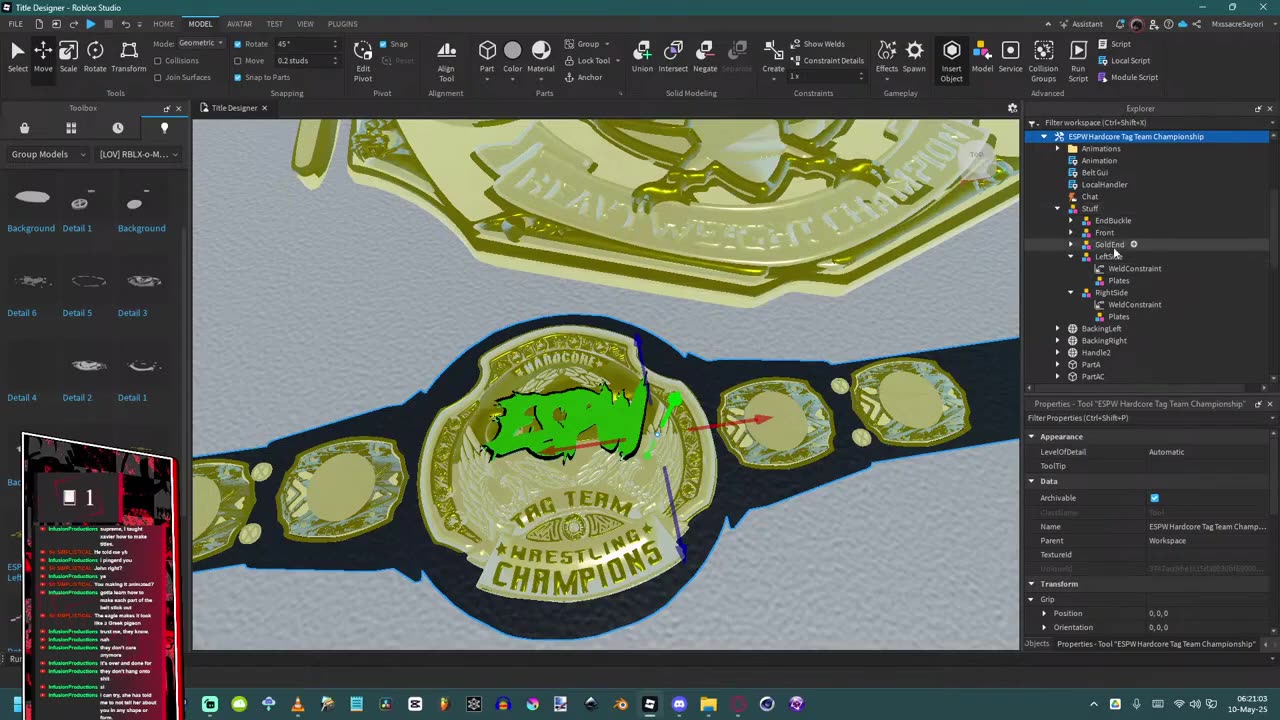Viewport: 1280px width, 720px height.
Task: Open the toolbox Recent clock tab
Action: tap(118, 128)
